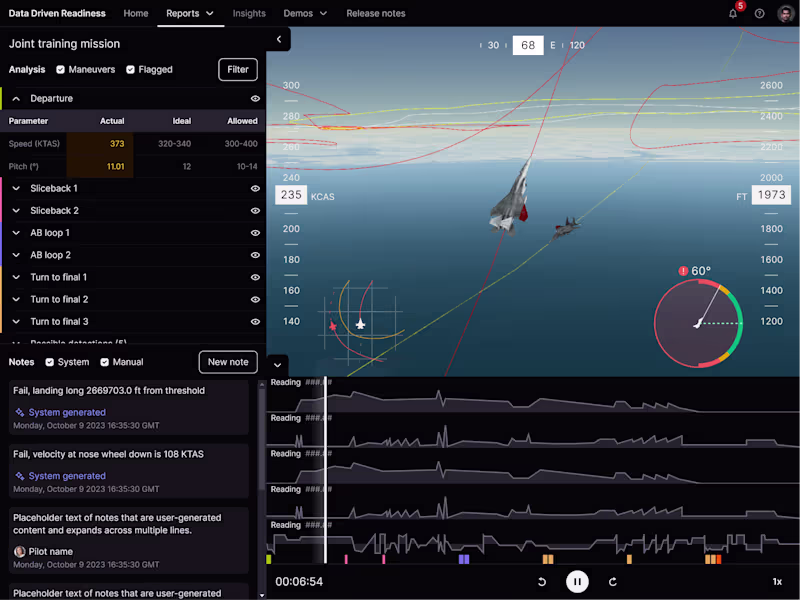Image resolution: width=800 pixels, height=600 pixels.
Task: Go to the Home tab
Action: [x=136, y=13]
